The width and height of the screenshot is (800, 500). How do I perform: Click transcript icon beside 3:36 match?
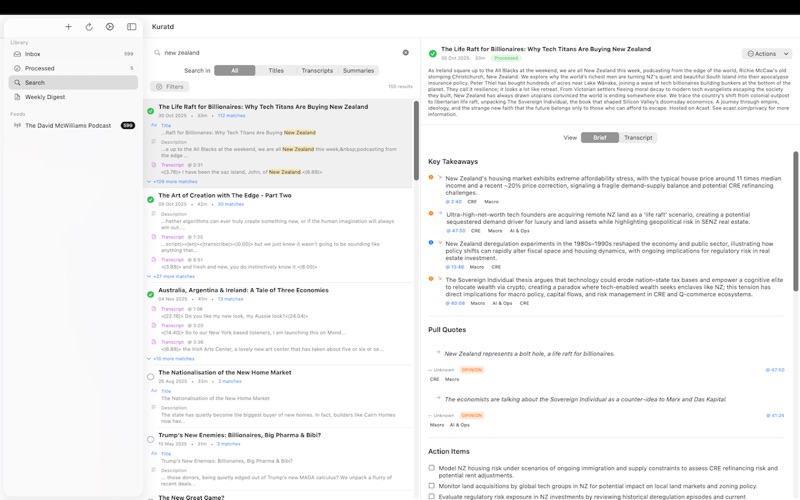[154, 342]
